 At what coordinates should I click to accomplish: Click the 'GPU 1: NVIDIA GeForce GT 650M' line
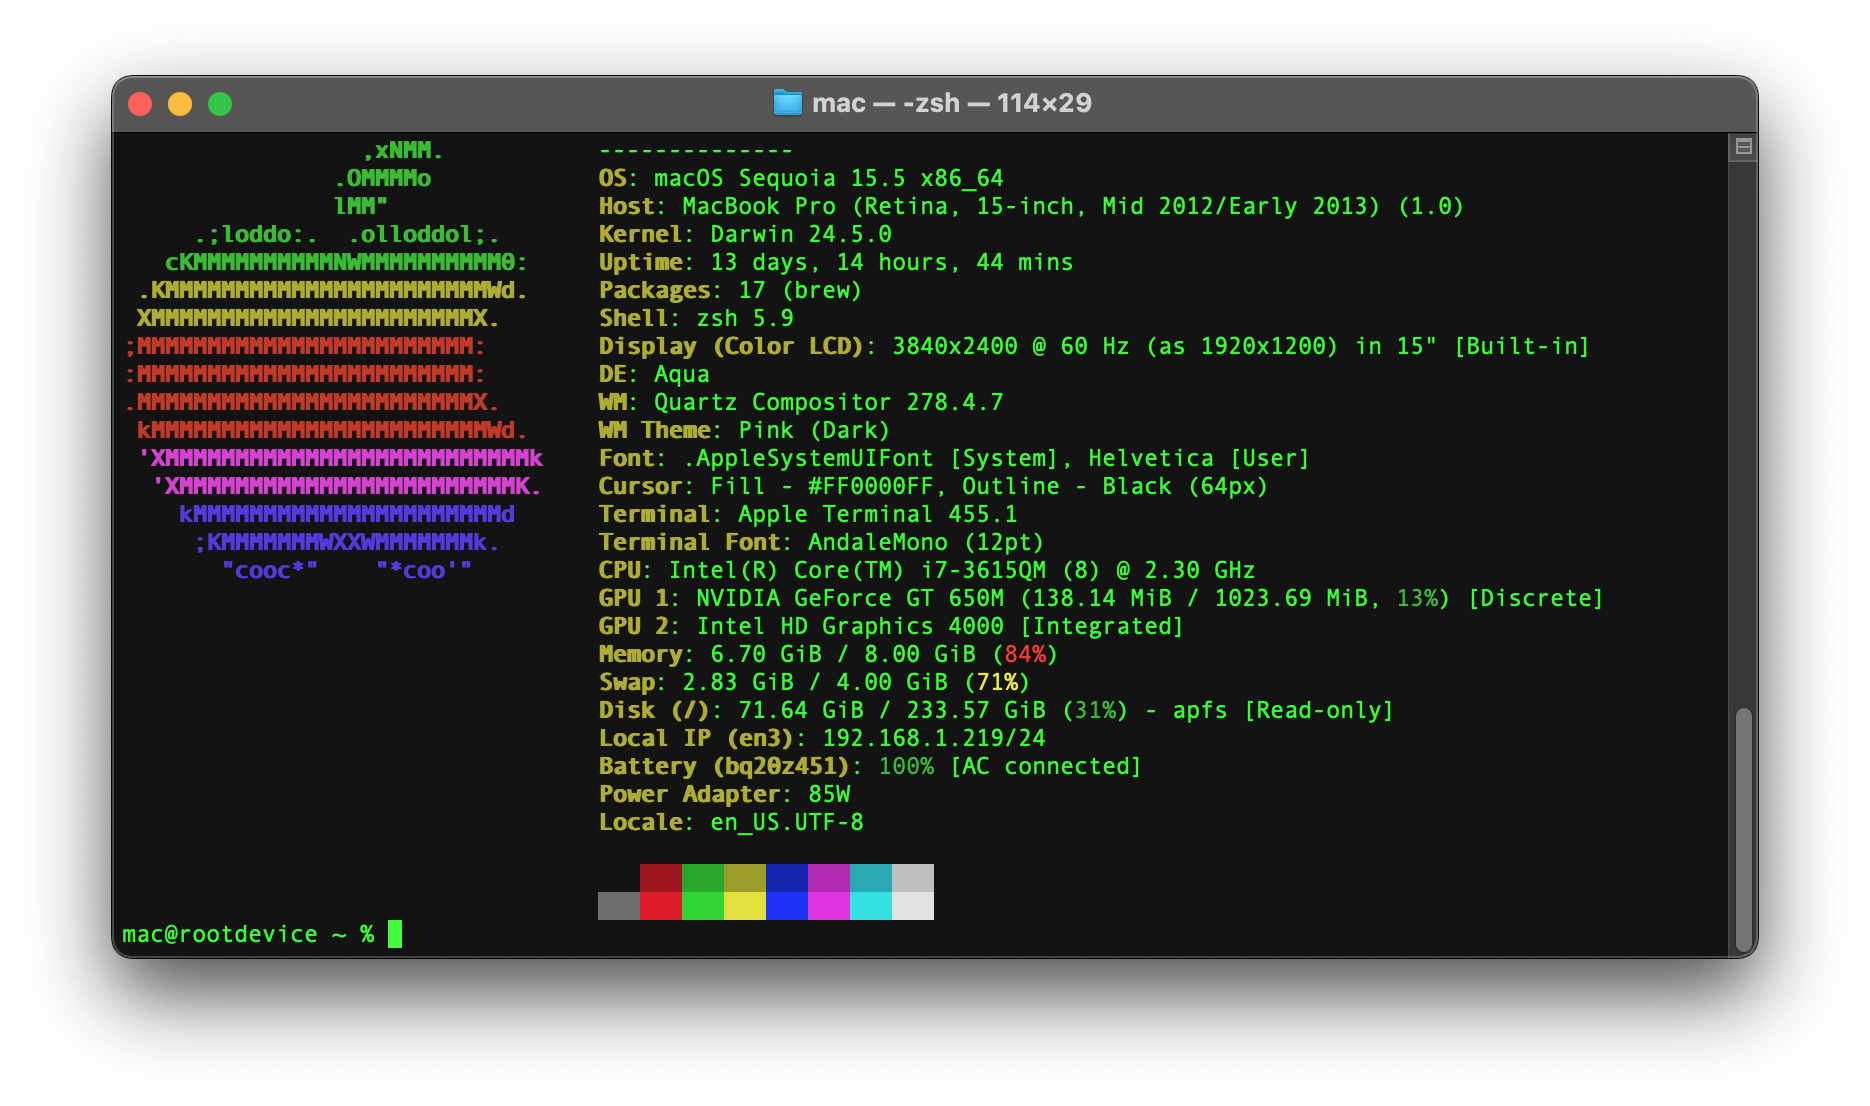(x=1101, y=598)
